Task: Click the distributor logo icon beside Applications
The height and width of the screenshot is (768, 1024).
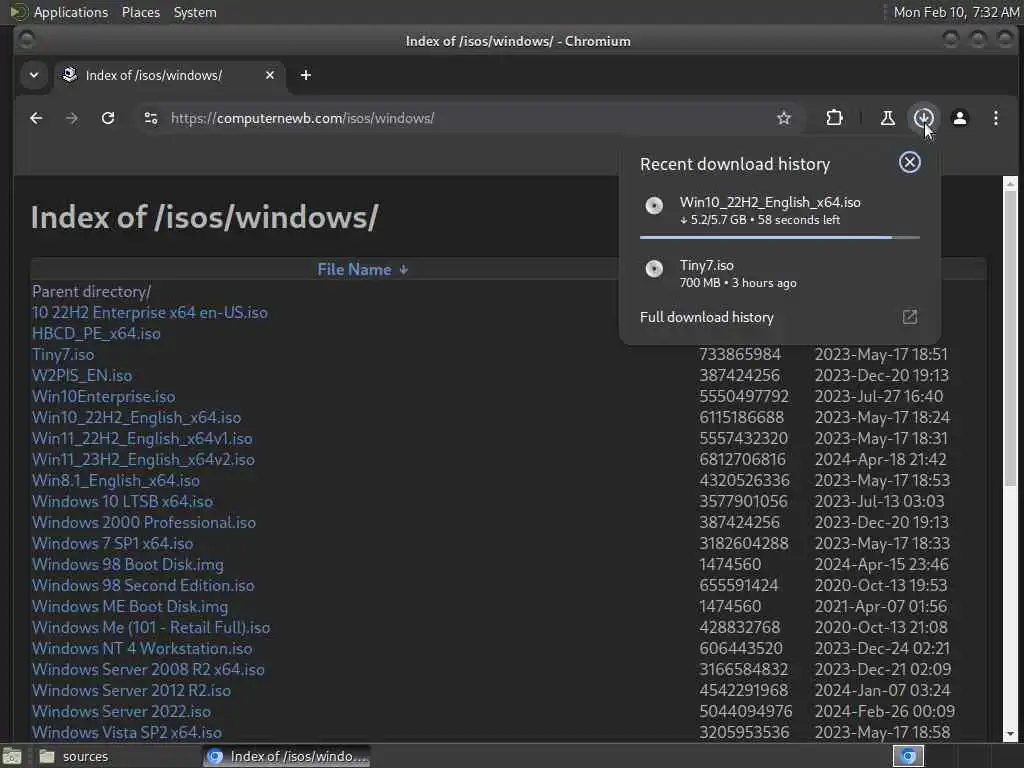Action: (x=18, y=12)
